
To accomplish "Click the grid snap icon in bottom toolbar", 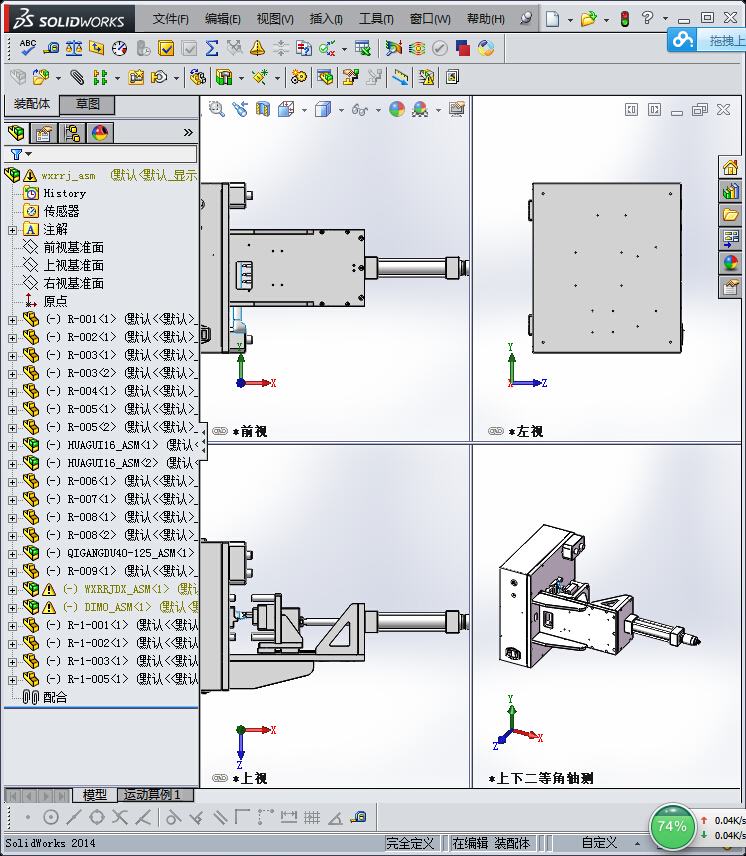I will tap(312, 817).
